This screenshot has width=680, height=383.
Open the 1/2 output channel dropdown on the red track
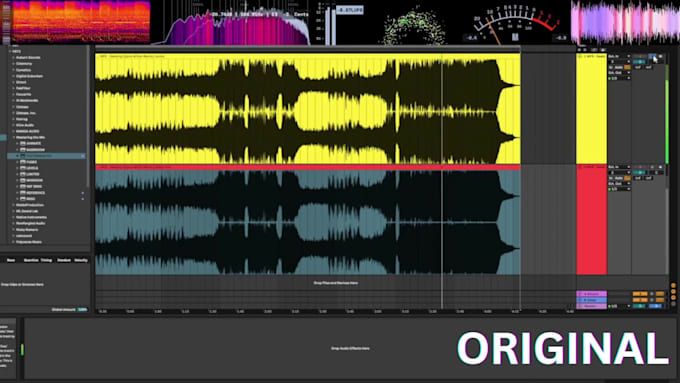pos(619,189)
